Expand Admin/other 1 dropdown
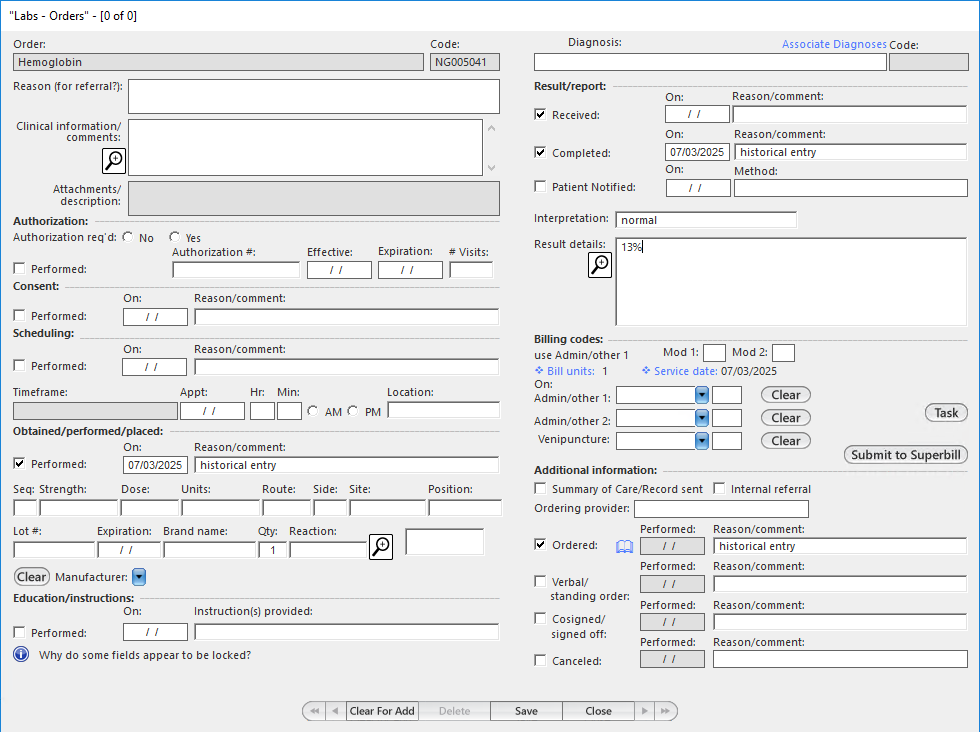980x732 pixels. point(702,395)
